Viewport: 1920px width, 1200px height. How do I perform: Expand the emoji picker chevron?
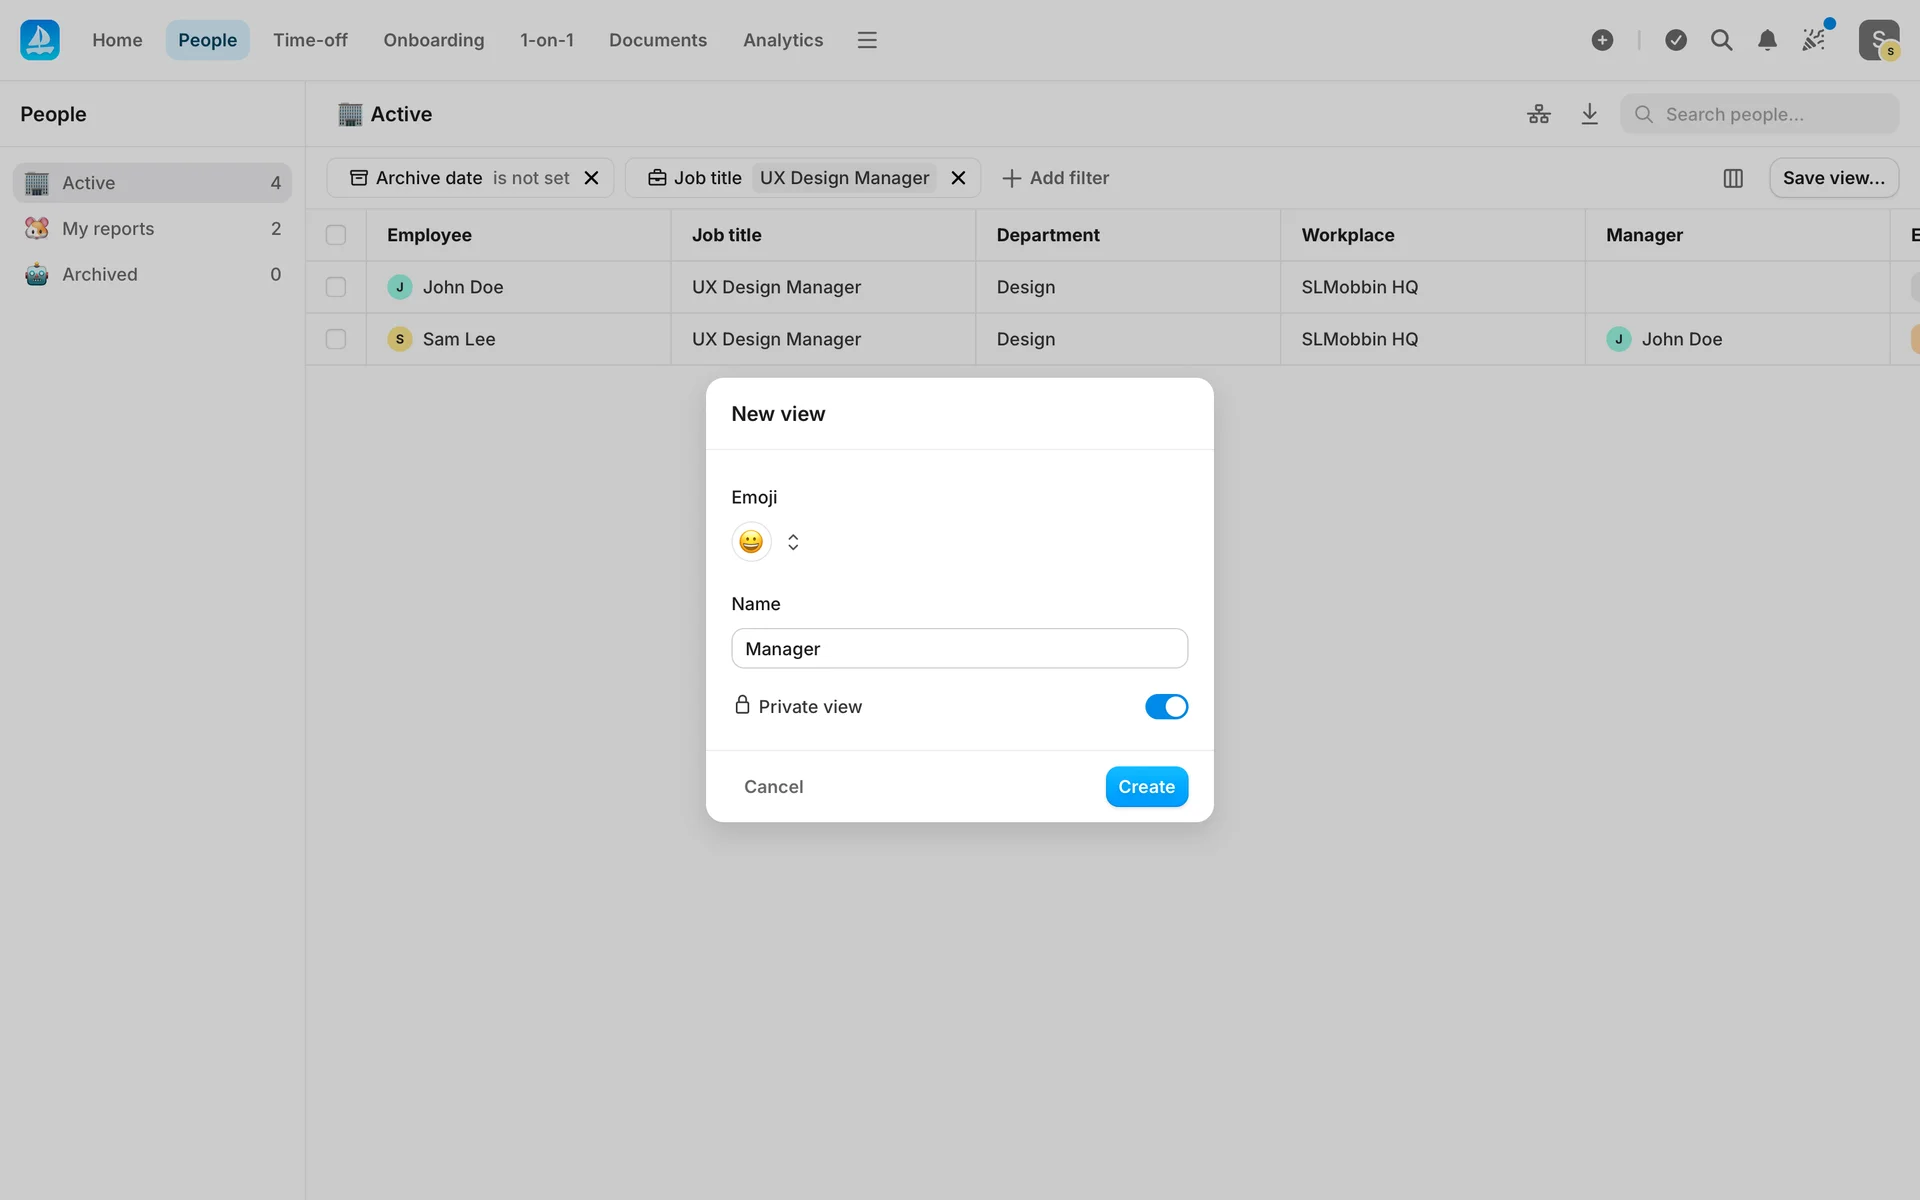[x=793, y=542]
